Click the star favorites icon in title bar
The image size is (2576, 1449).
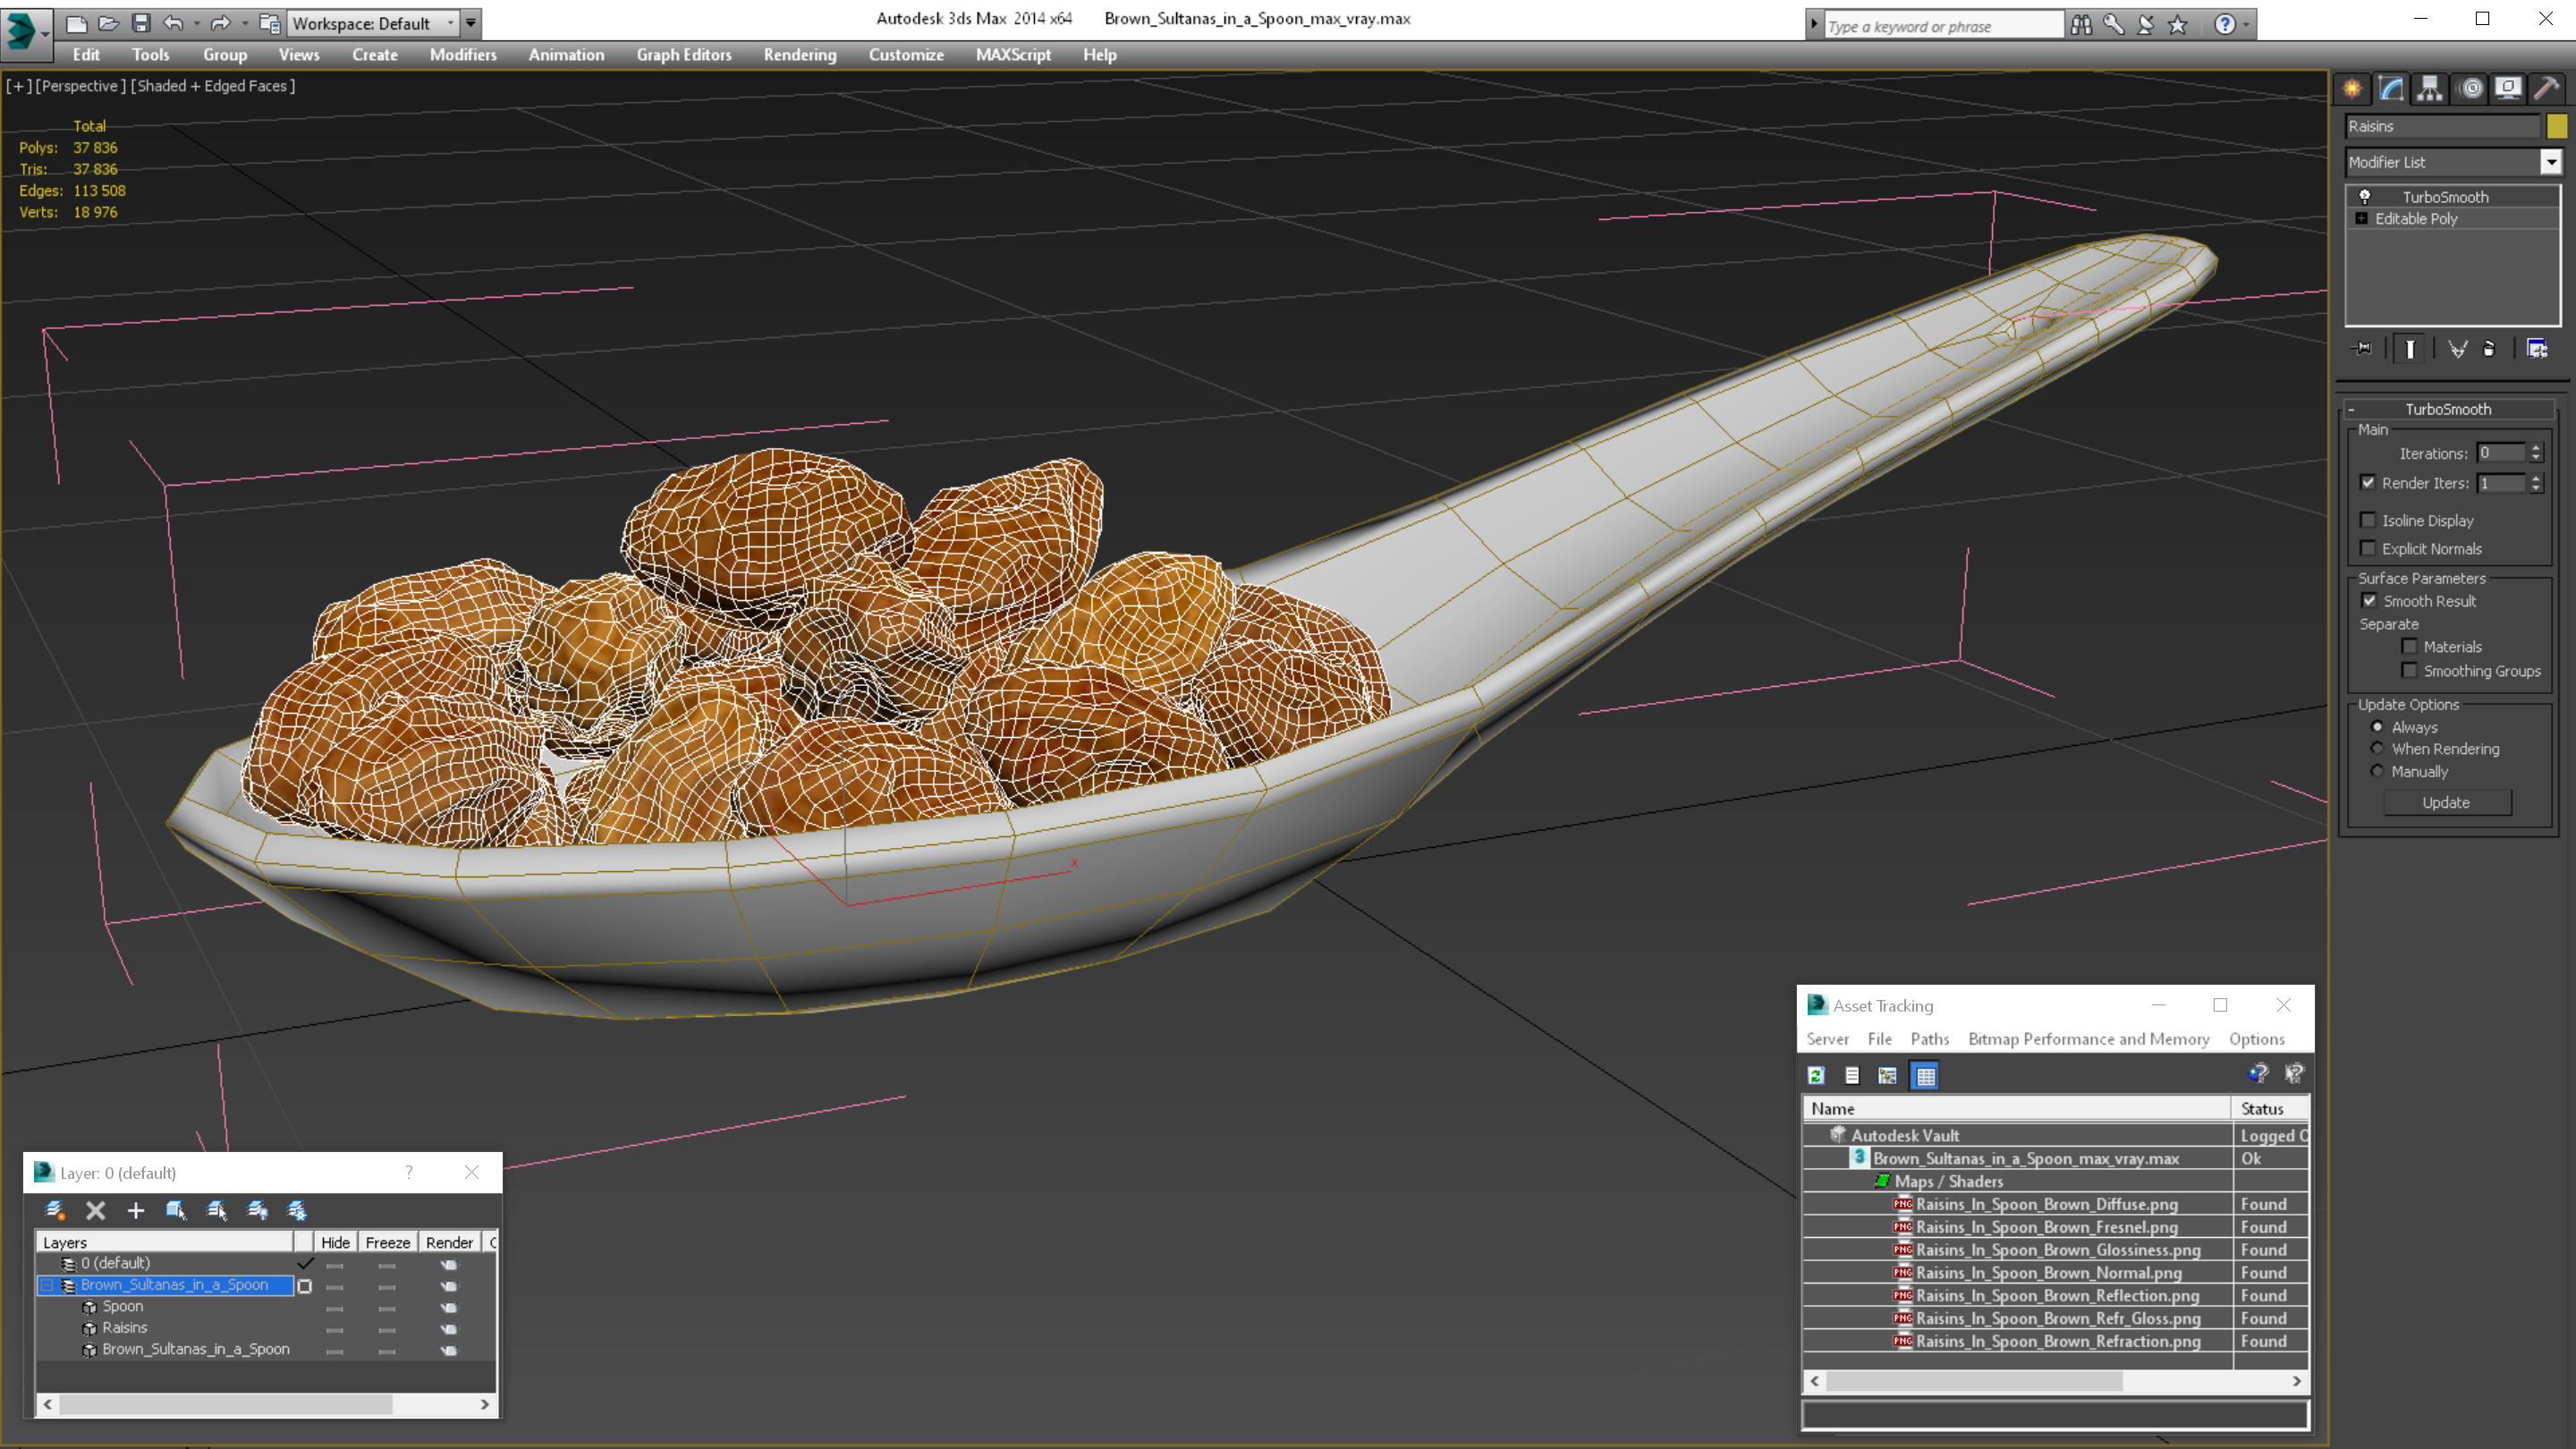[2178, 25]
